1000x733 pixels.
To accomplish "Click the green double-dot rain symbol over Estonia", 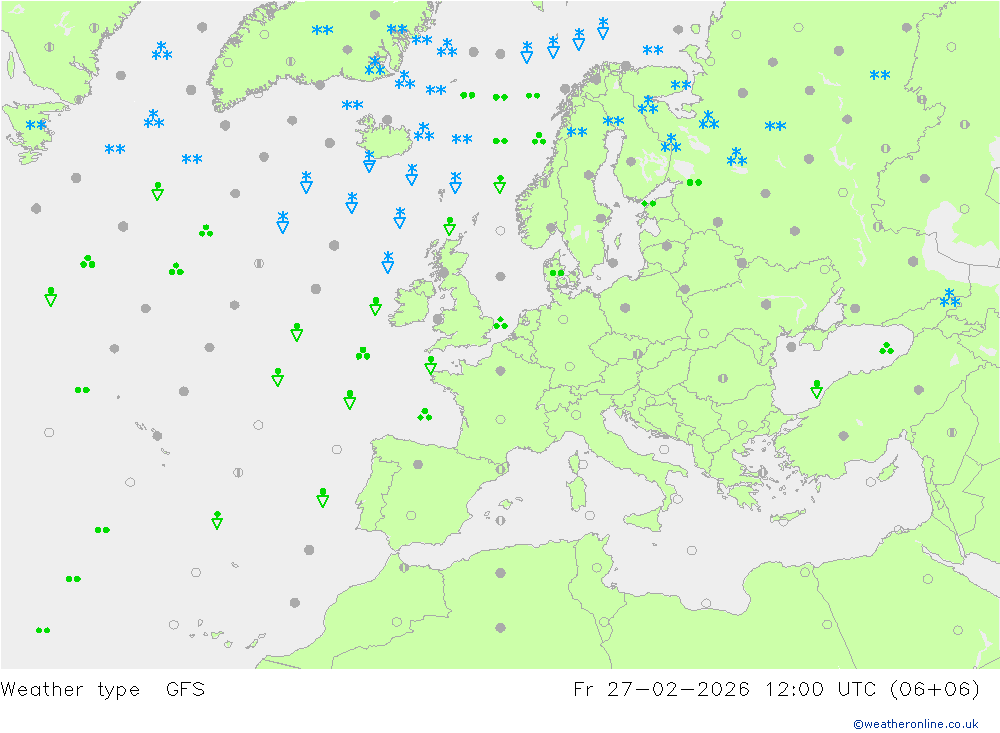I will 649,204.
